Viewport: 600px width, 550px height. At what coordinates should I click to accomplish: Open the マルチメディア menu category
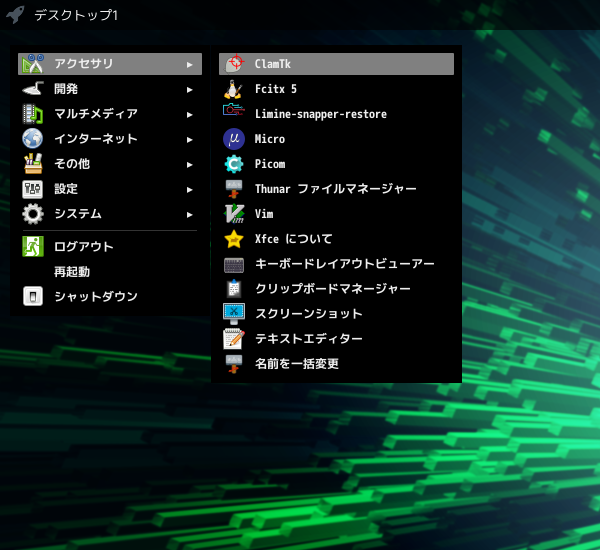pos(110,114)
